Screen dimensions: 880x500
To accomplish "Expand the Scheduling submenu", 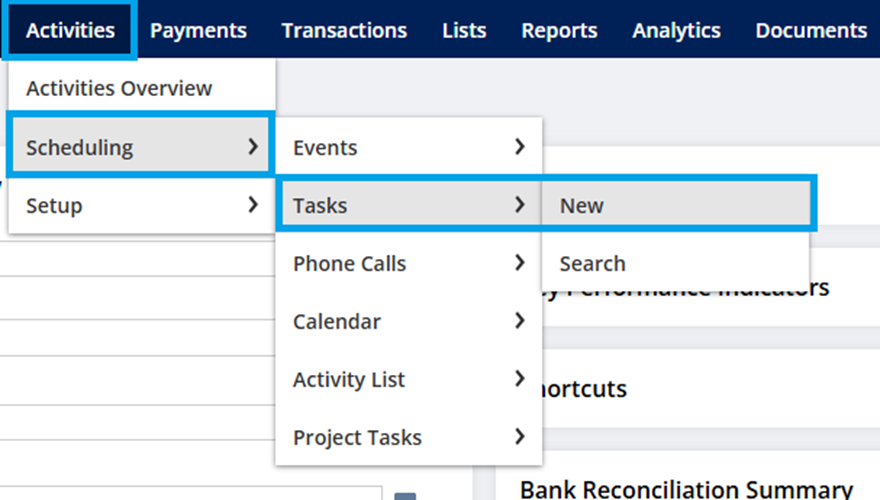I will (x=140, y=147).
